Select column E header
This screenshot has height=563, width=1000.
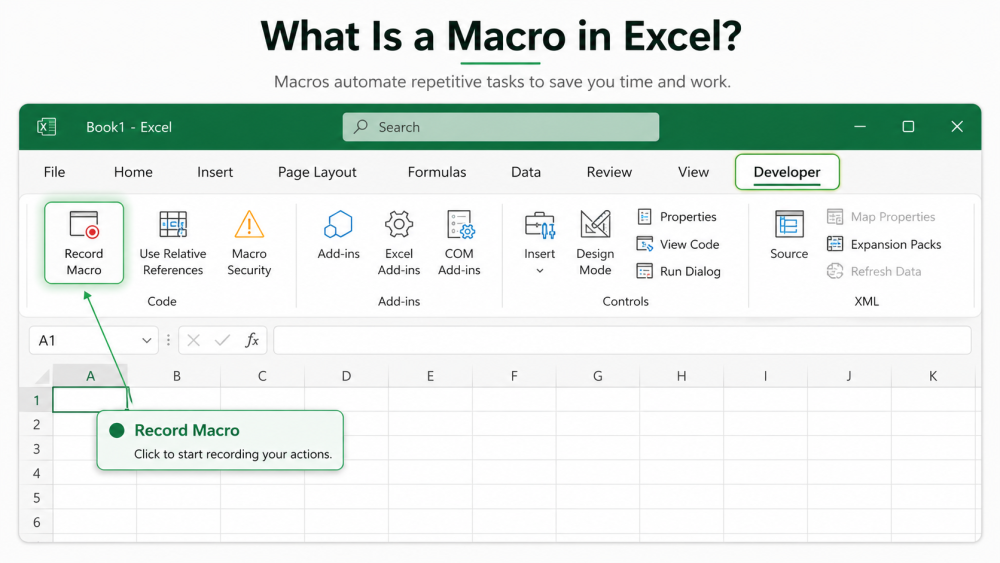click(430, 376)
